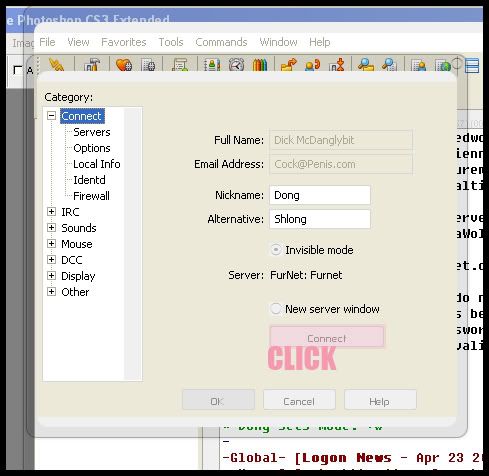Enable the New server window option
The height and width of the screenshot is (476, 489).
coord(276,308)
